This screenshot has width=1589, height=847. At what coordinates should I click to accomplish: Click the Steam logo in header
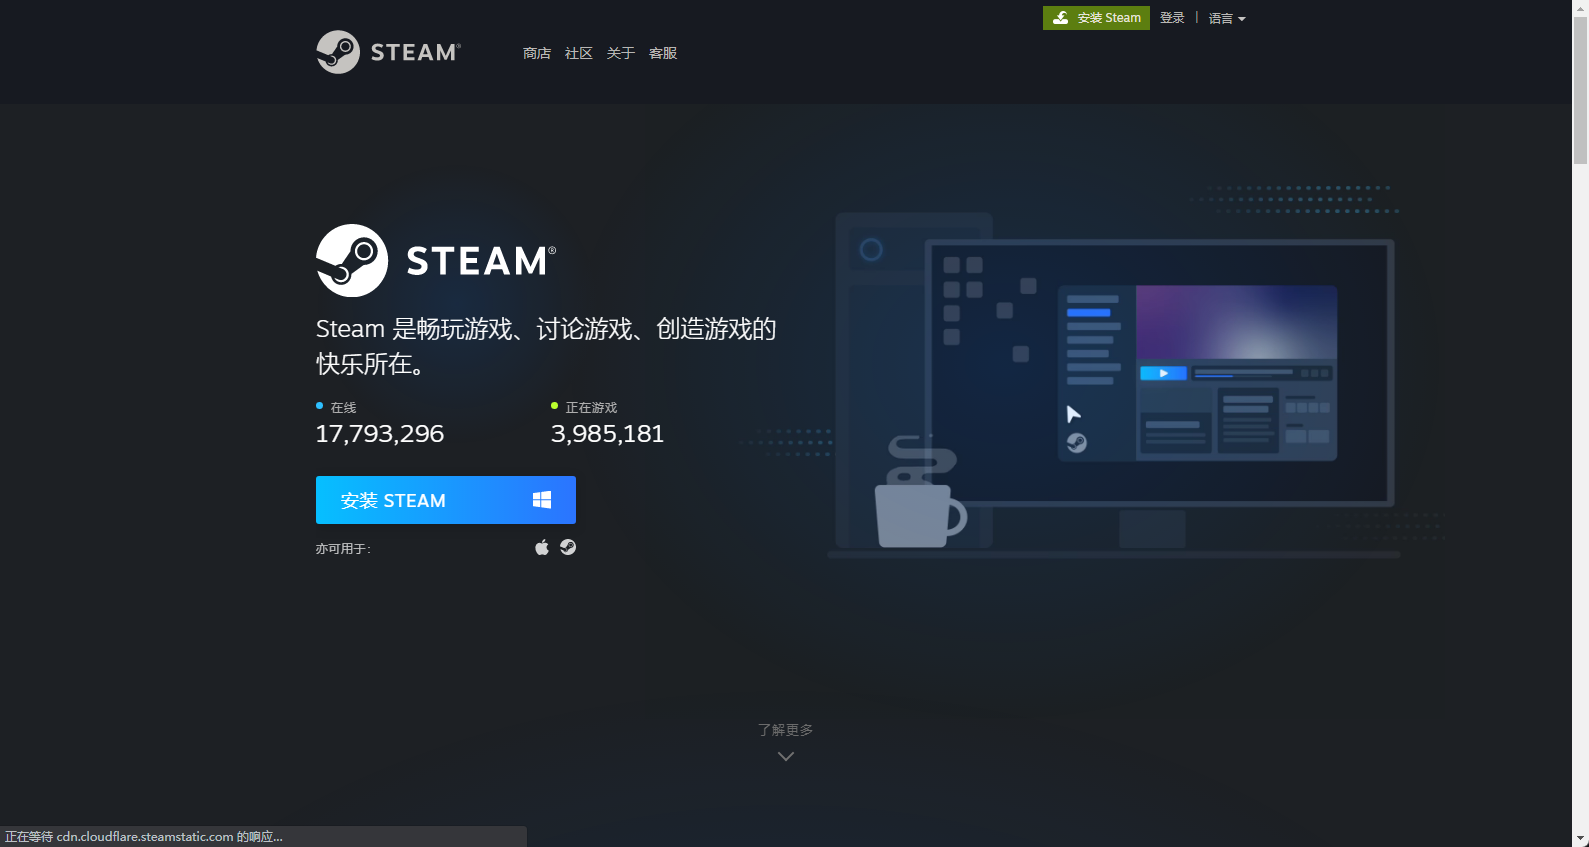(389, 52)
